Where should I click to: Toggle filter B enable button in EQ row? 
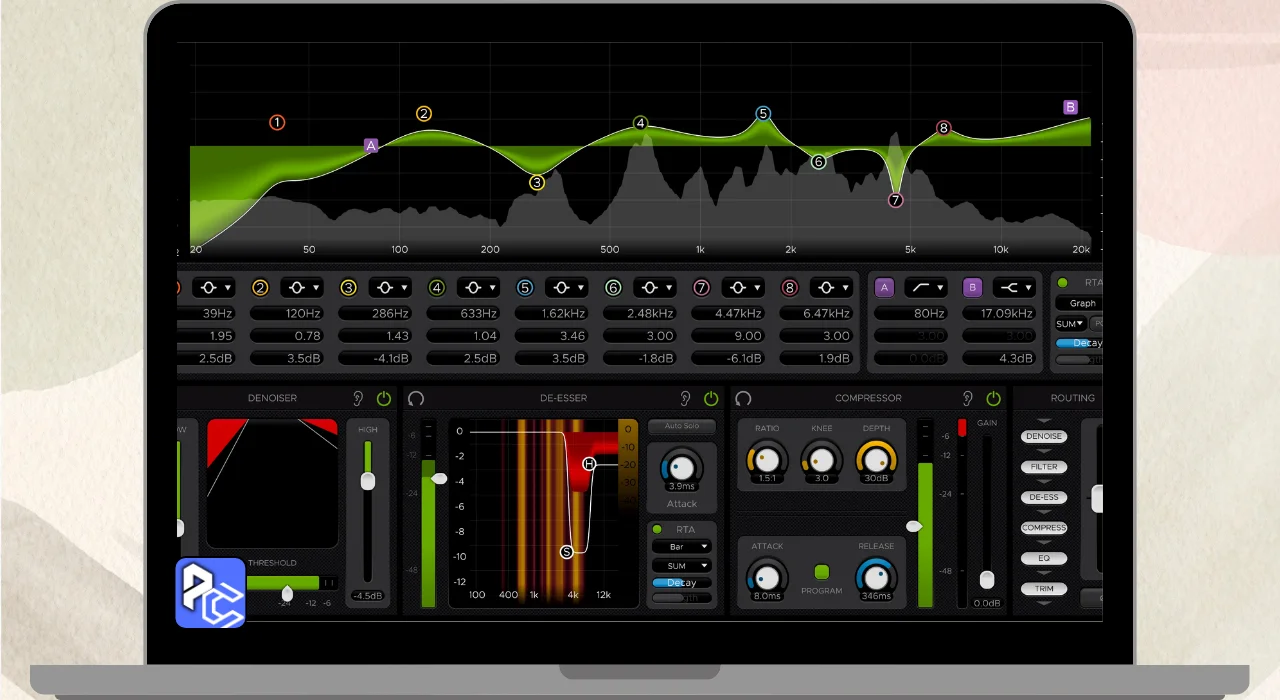(x=972, y=288)
